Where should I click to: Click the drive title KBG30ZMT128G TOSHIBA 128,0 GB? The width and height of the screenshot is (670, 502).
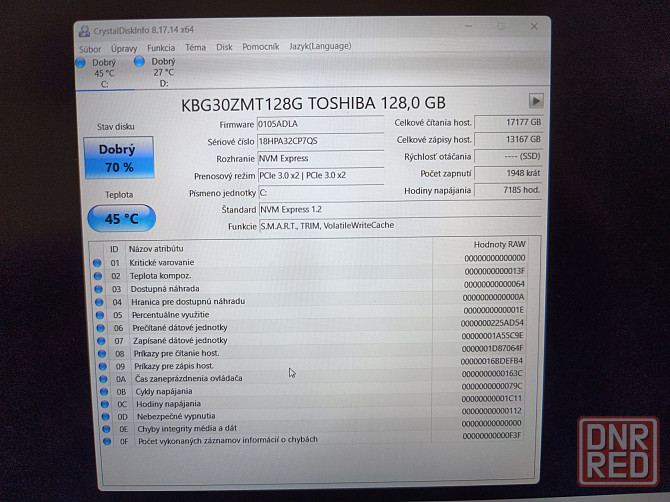[x=313, y=103]
